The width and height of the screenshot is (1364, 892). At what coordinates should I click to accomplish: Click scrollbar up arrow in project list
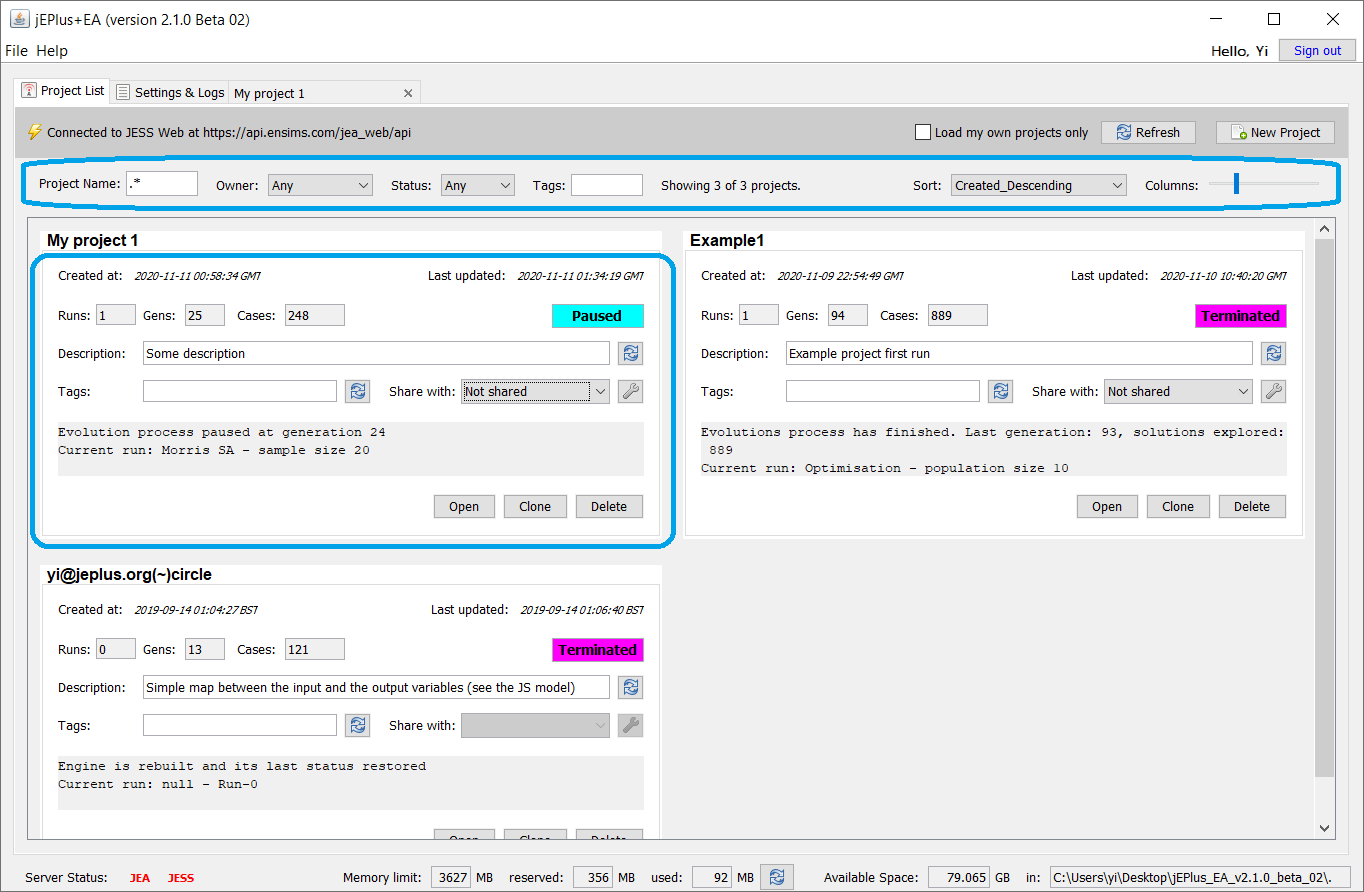pos(1324,229)
